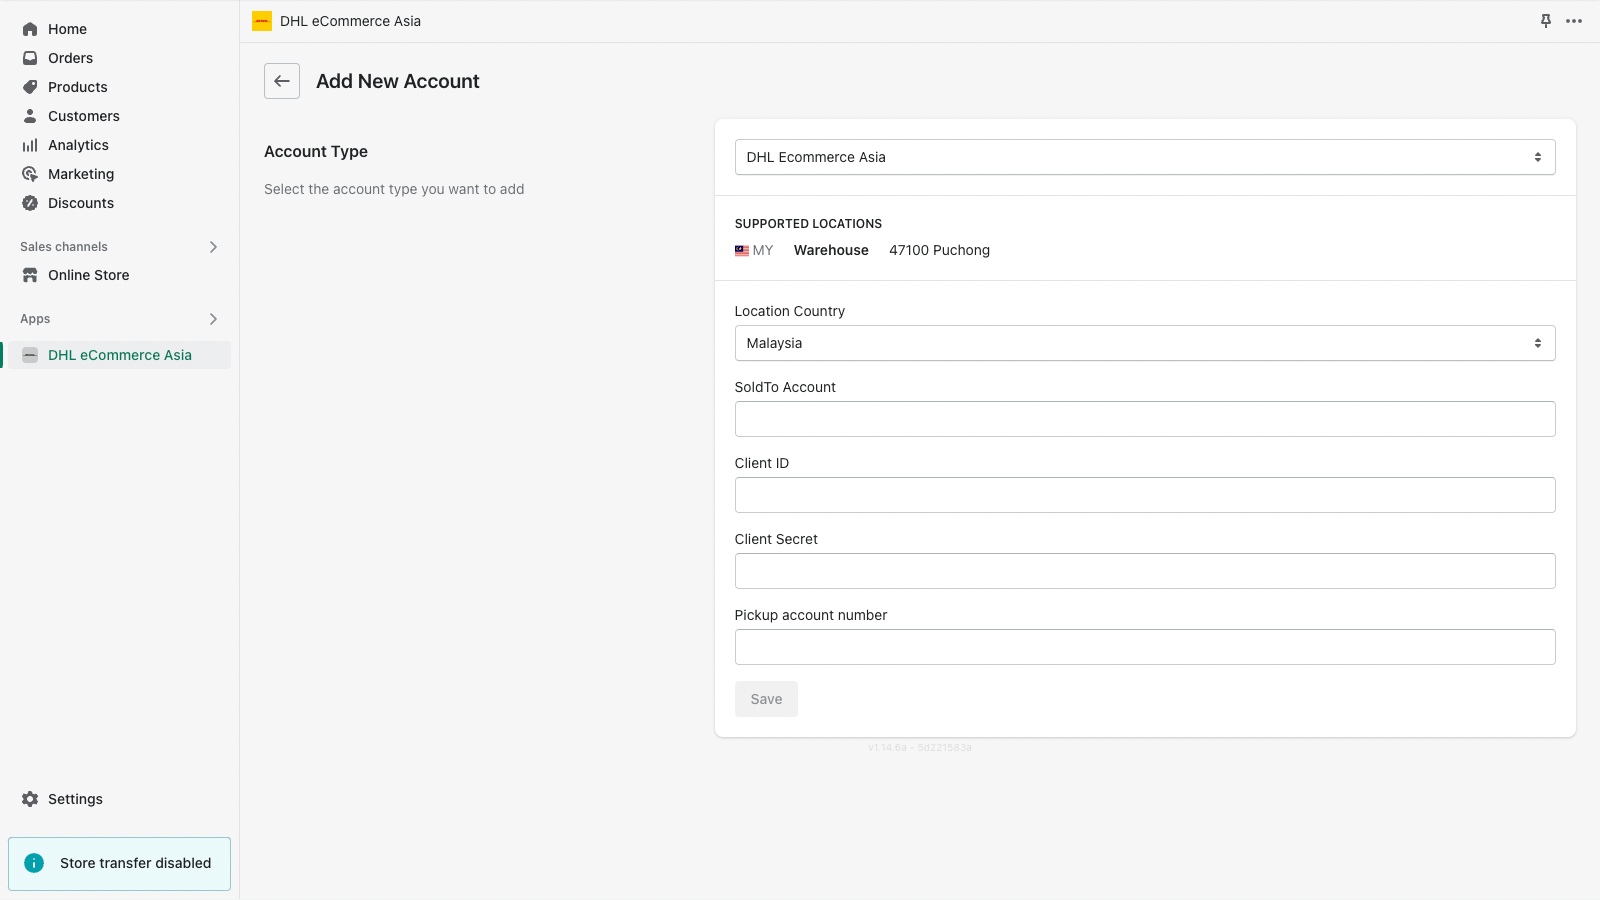Click the Save button
Image resolution: width=1600 pixels, height=900 pixels.
click(766, 699)
